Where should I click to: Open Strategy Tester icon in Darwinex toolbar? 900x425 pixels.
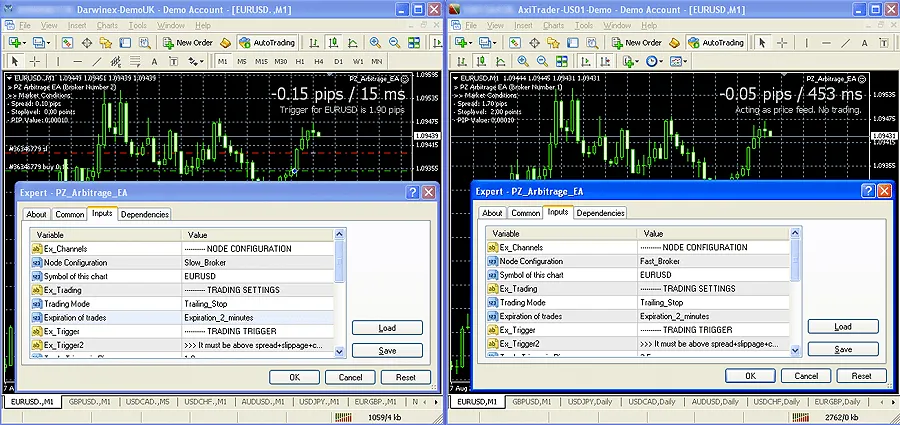point(144,42)
